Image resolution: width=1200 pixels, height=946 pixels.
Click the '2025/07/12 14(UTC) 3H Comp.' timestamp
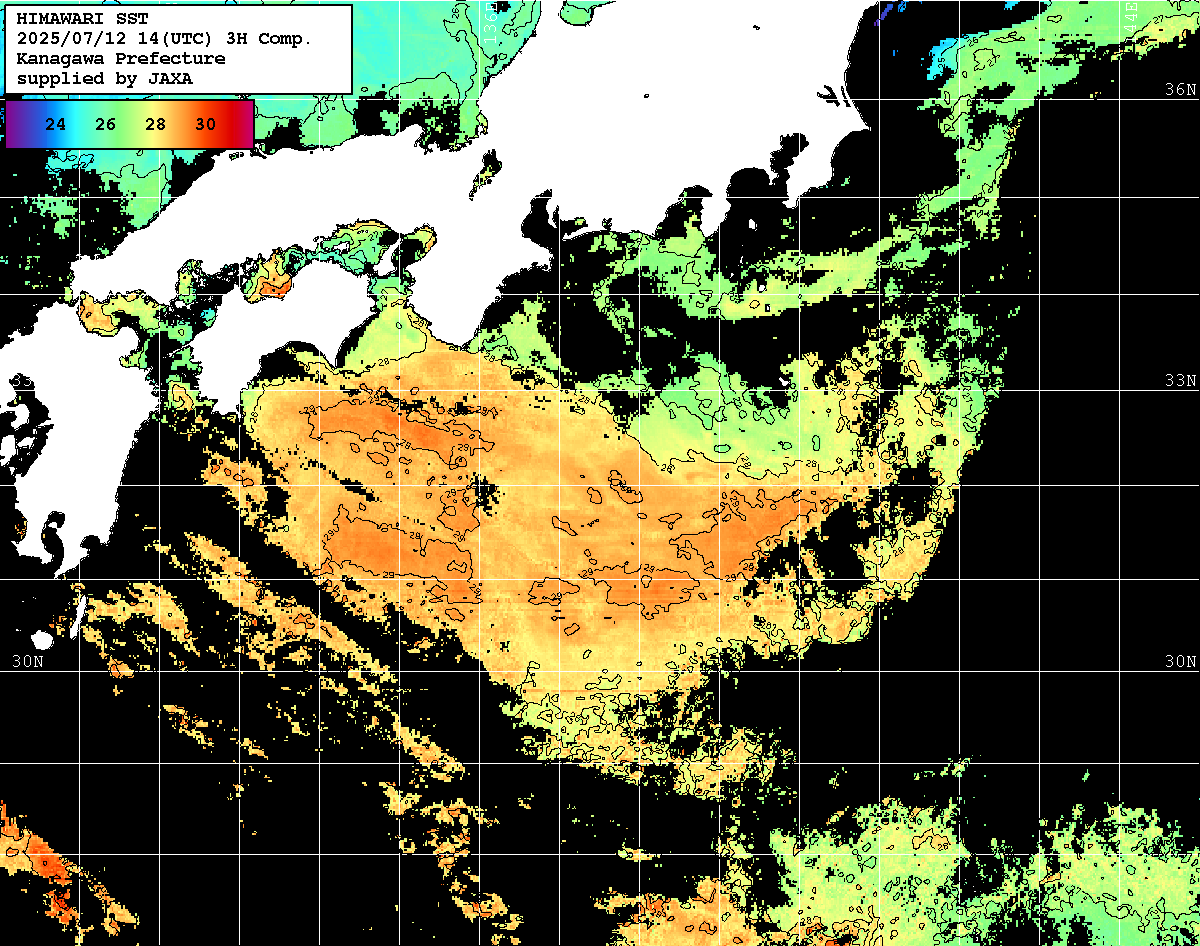click(x=164, y=39)
